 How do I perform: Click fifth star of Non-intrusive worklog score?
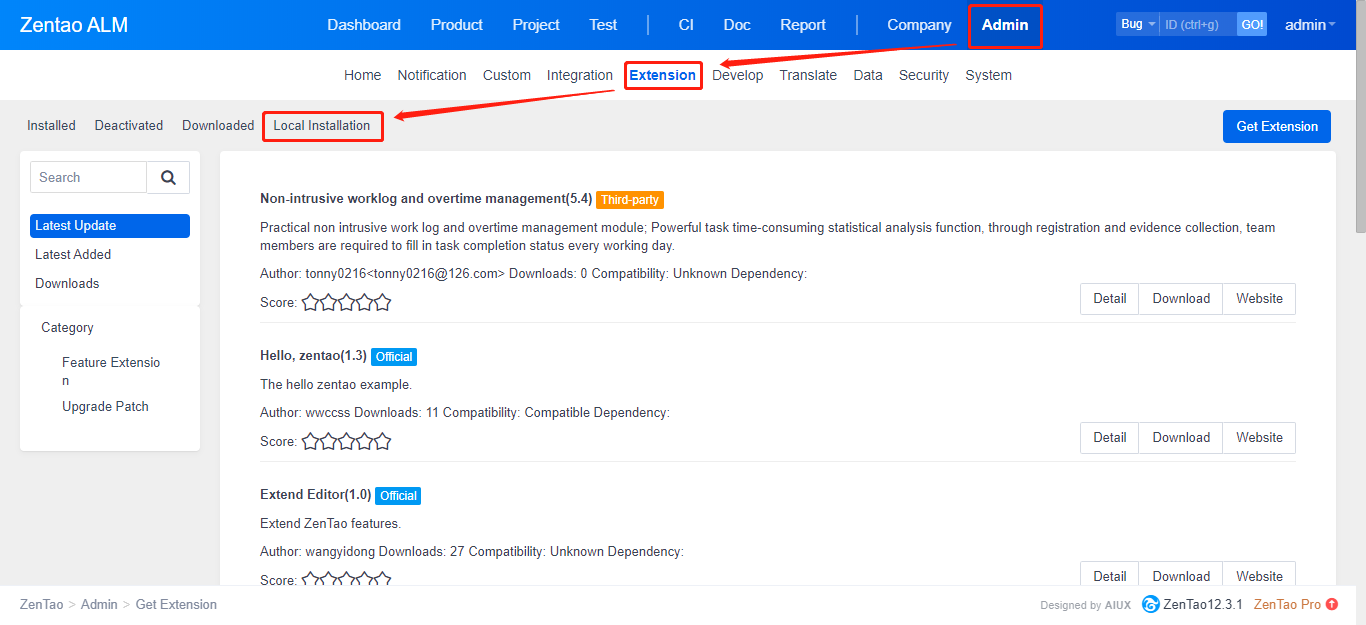point(382,303)
